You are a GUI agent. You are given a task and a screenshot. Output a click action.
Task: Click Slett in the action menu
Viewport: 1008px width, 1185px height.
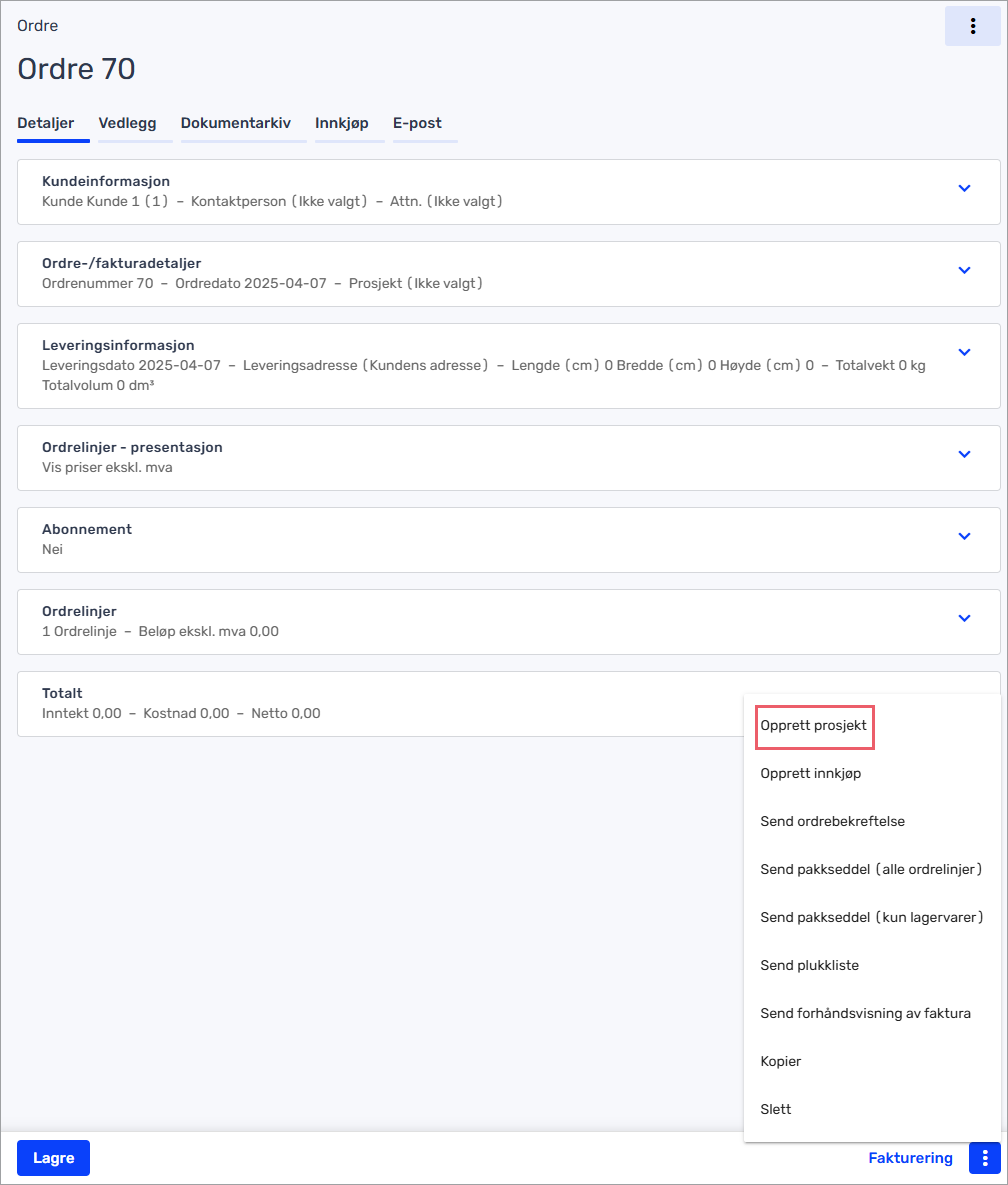click(x=775, y=1109)
